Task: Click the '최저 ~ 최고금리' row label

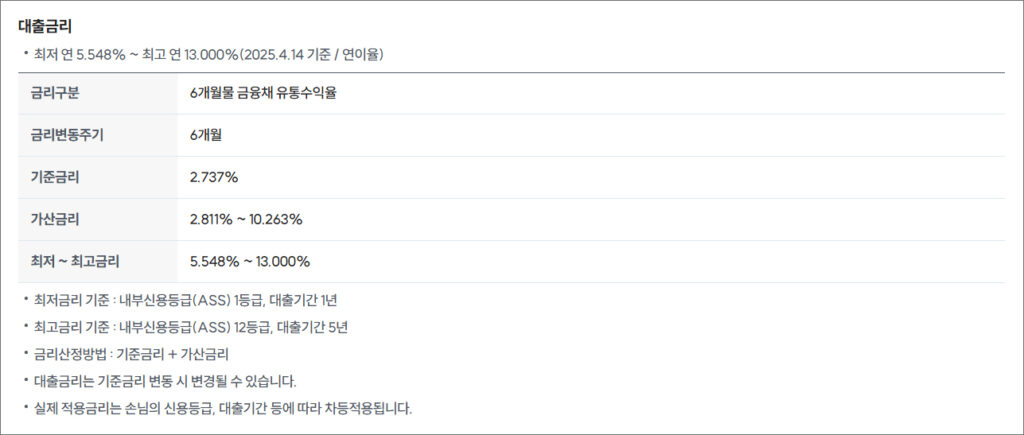Action: point(75,261)
